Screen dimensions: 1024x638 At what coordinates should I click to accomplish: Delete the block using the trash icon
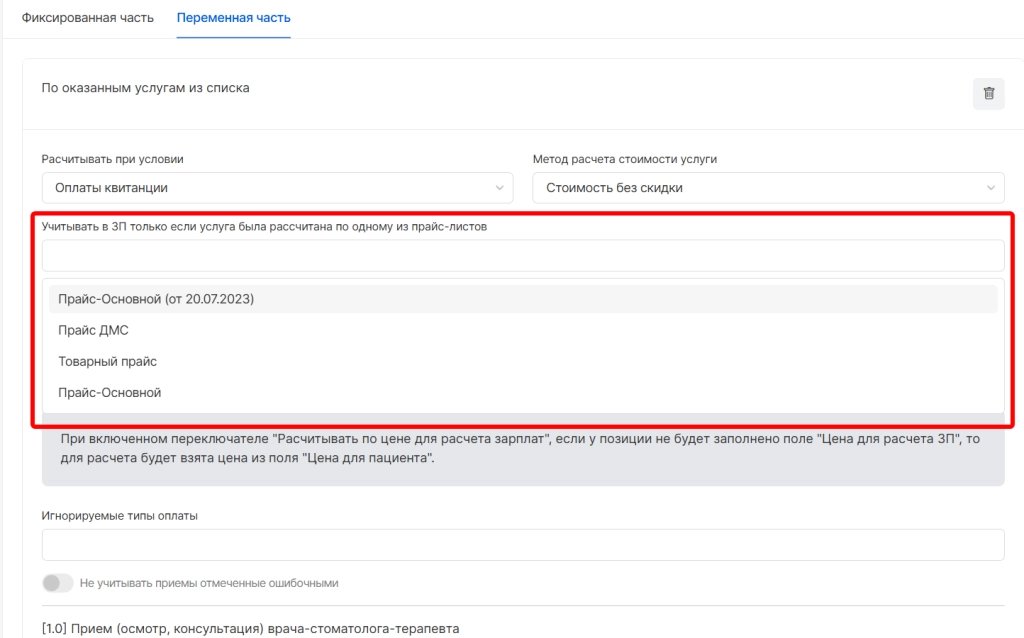988,93
